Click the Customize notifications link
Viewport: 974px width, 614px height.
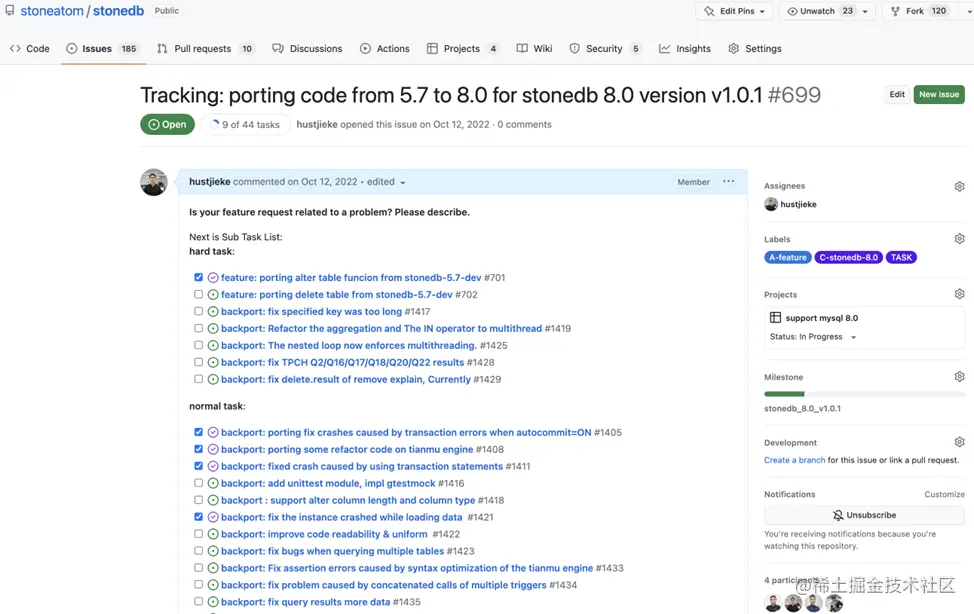click(944, 495)
